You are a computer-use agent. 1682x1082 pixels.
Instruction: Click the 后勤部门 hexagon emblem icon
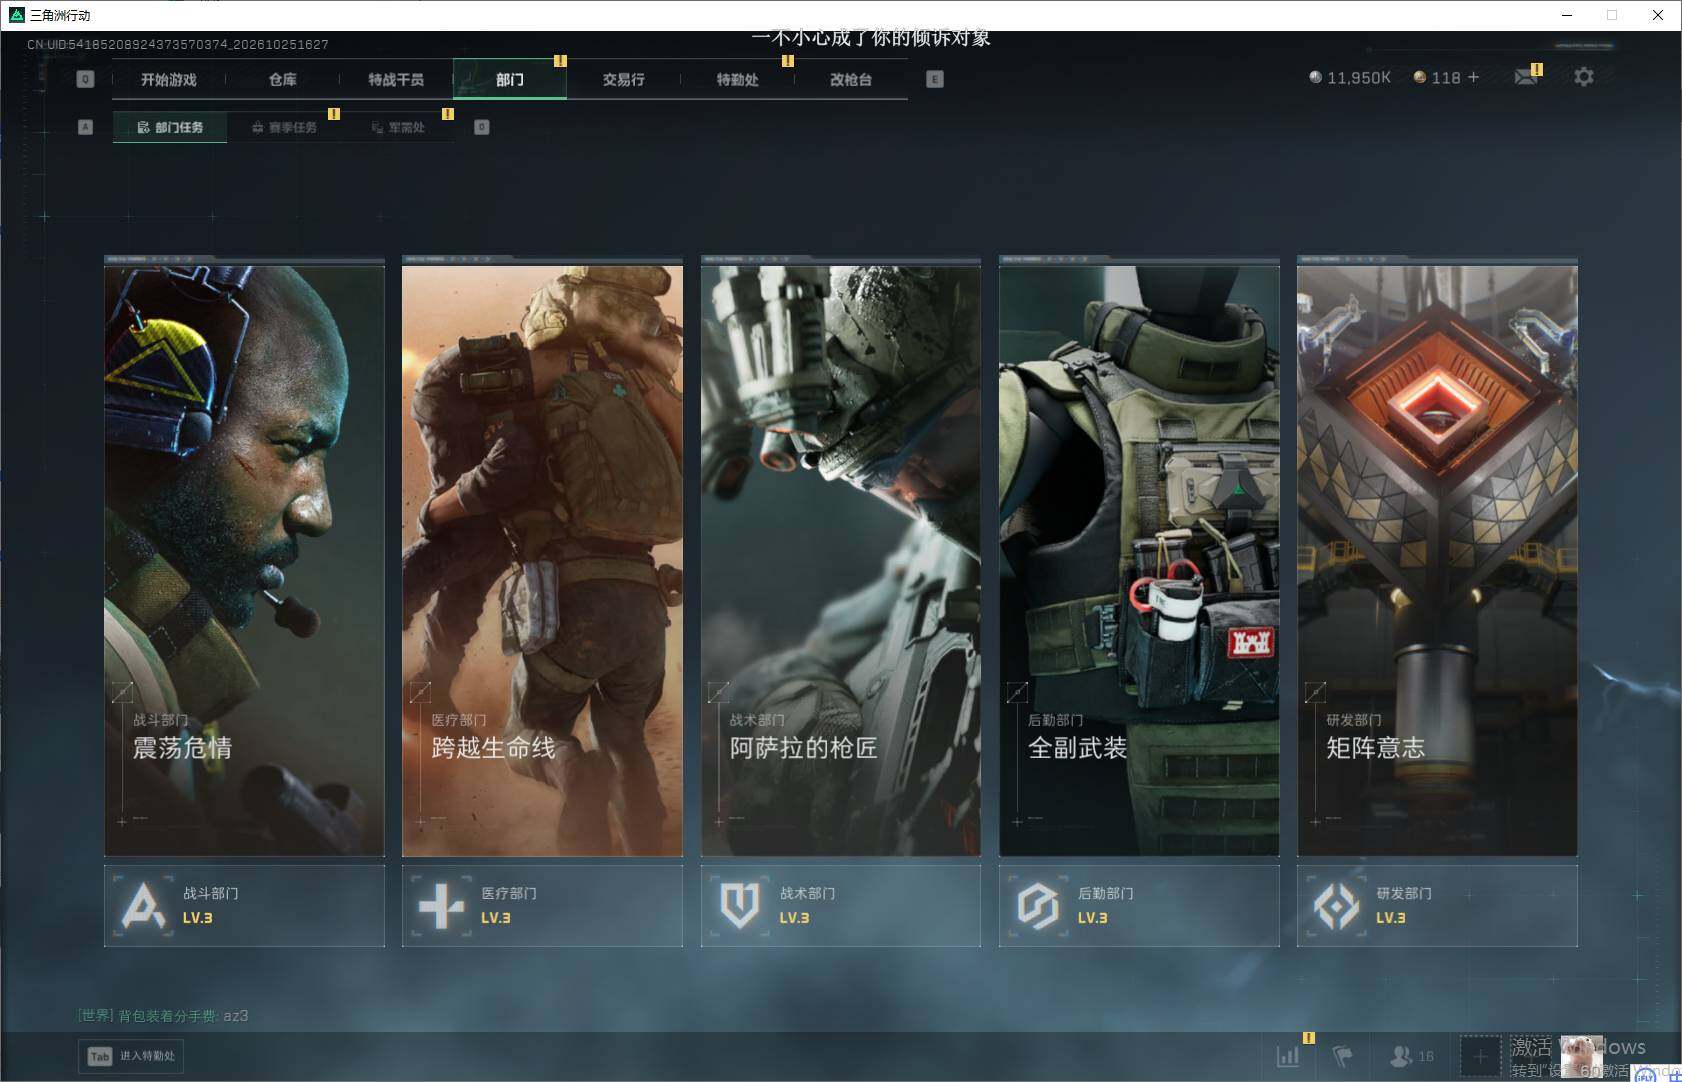[x=1038, y=905]
